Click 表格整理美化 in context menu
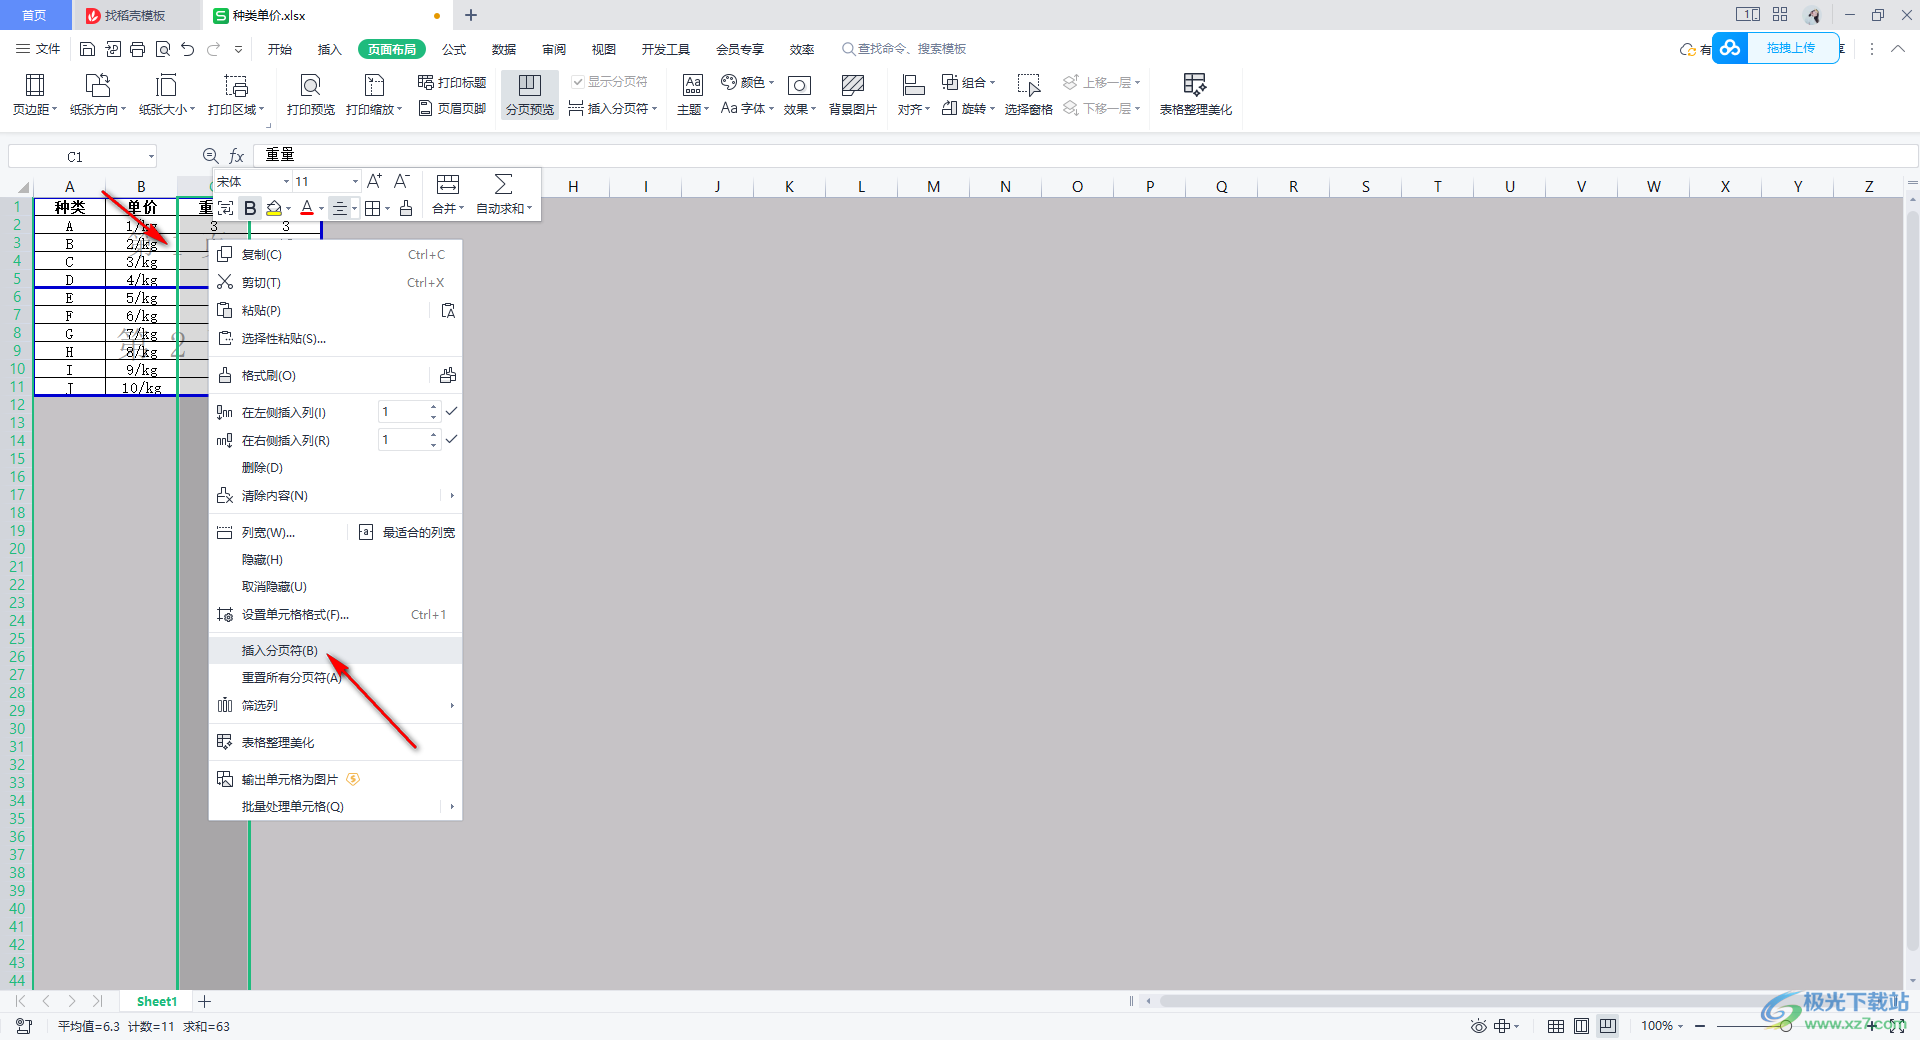The height and width of the screenshot is (1040, 1920). 335,742
